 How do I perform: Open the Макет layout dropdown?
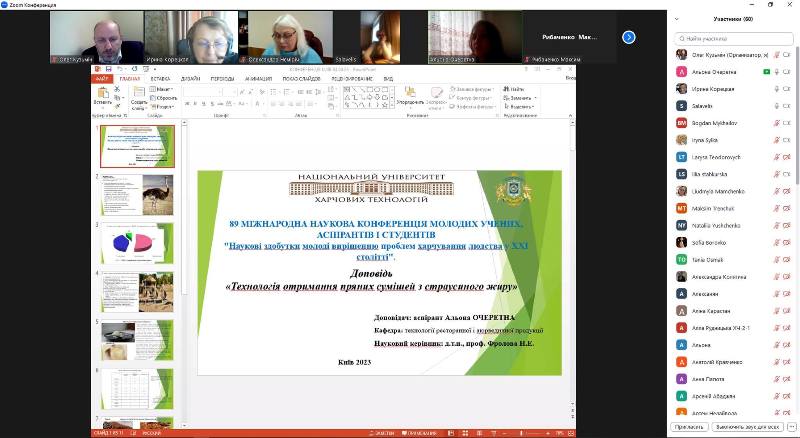[160, 89]
